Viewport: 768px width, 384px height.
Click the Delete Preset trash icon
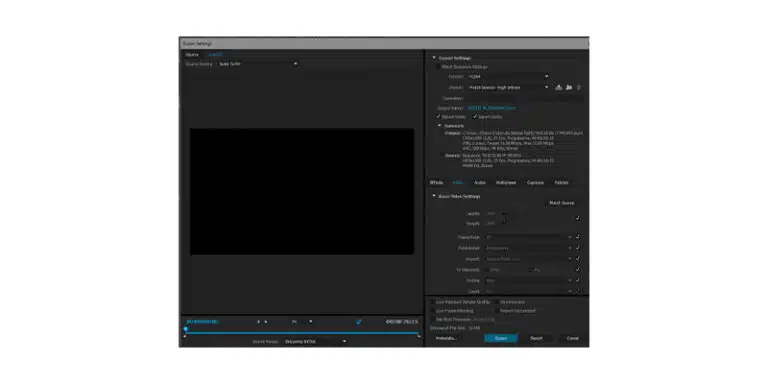tap(579, 87)
